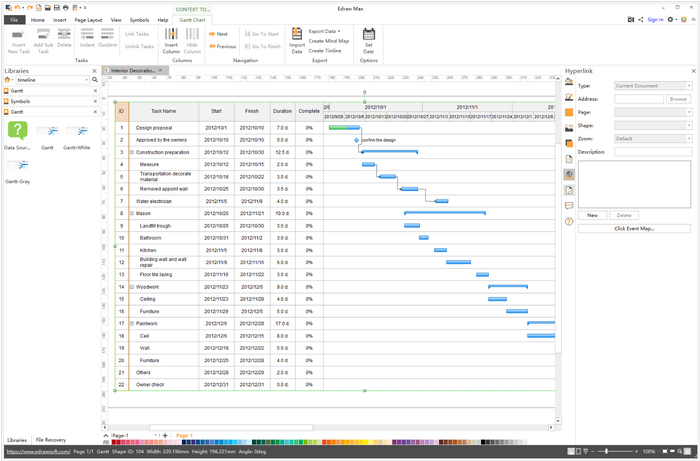
Task: Open the hyperlink Zoom dropdown
Action: [654, 139]
